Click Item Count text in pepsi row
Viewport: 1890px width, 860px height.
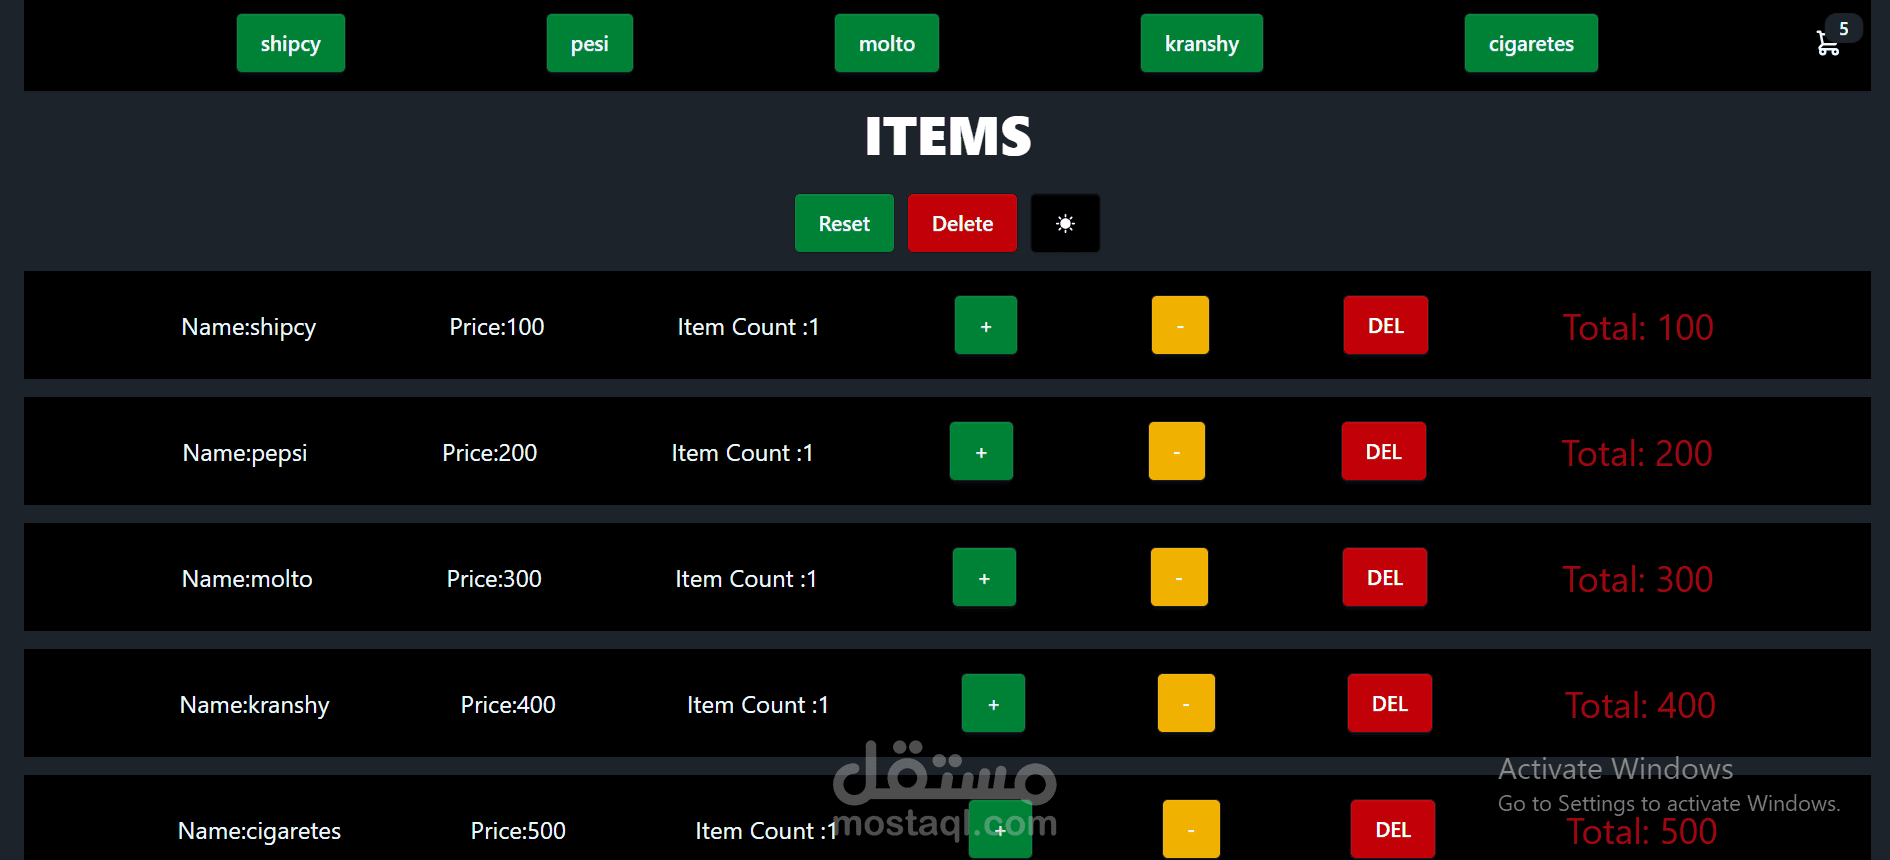point(742,453)
